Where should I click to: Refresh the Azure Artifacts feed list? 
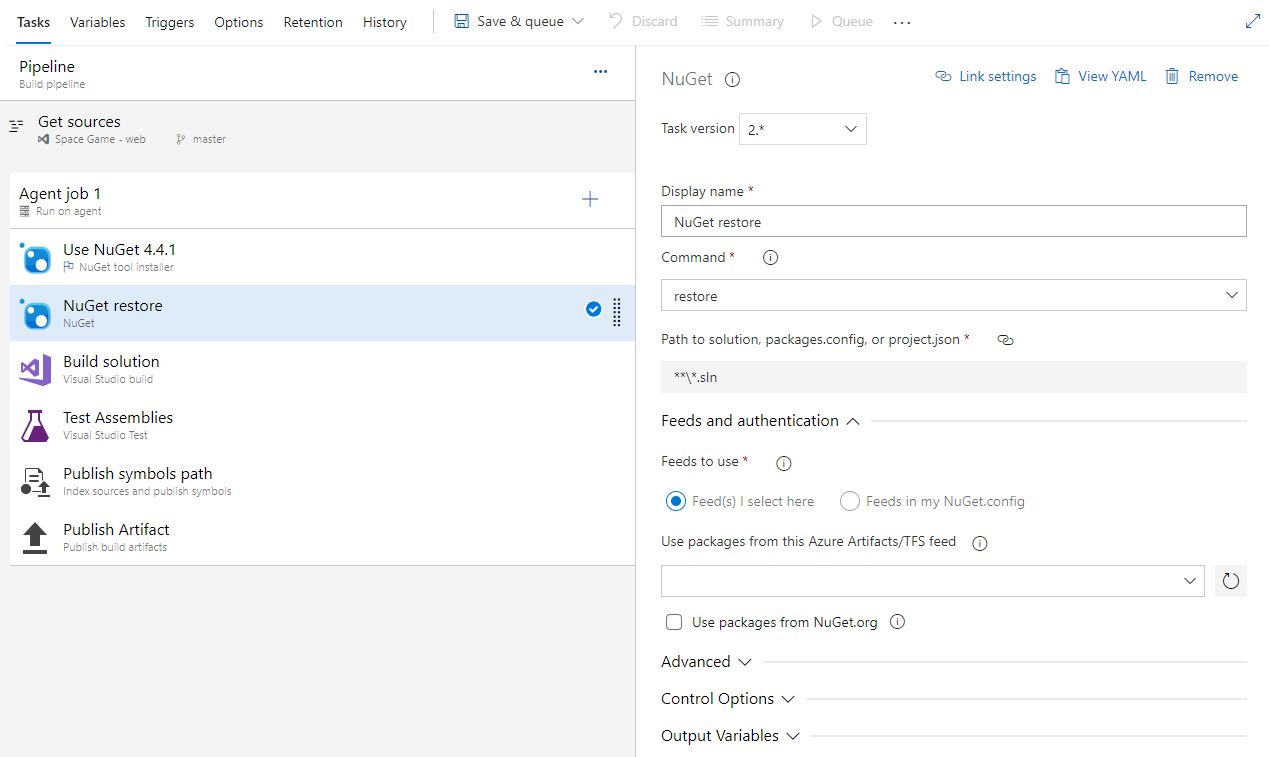pos(1231,581)
